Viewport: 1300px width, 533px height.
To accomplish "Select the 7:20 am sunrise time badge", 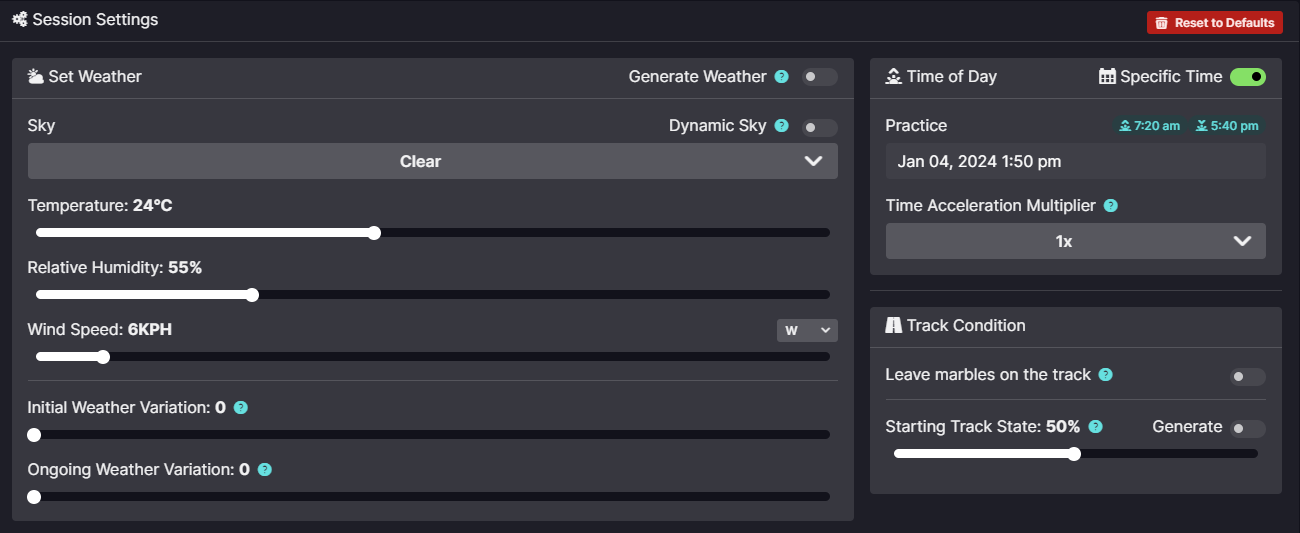I will 1149,126.
